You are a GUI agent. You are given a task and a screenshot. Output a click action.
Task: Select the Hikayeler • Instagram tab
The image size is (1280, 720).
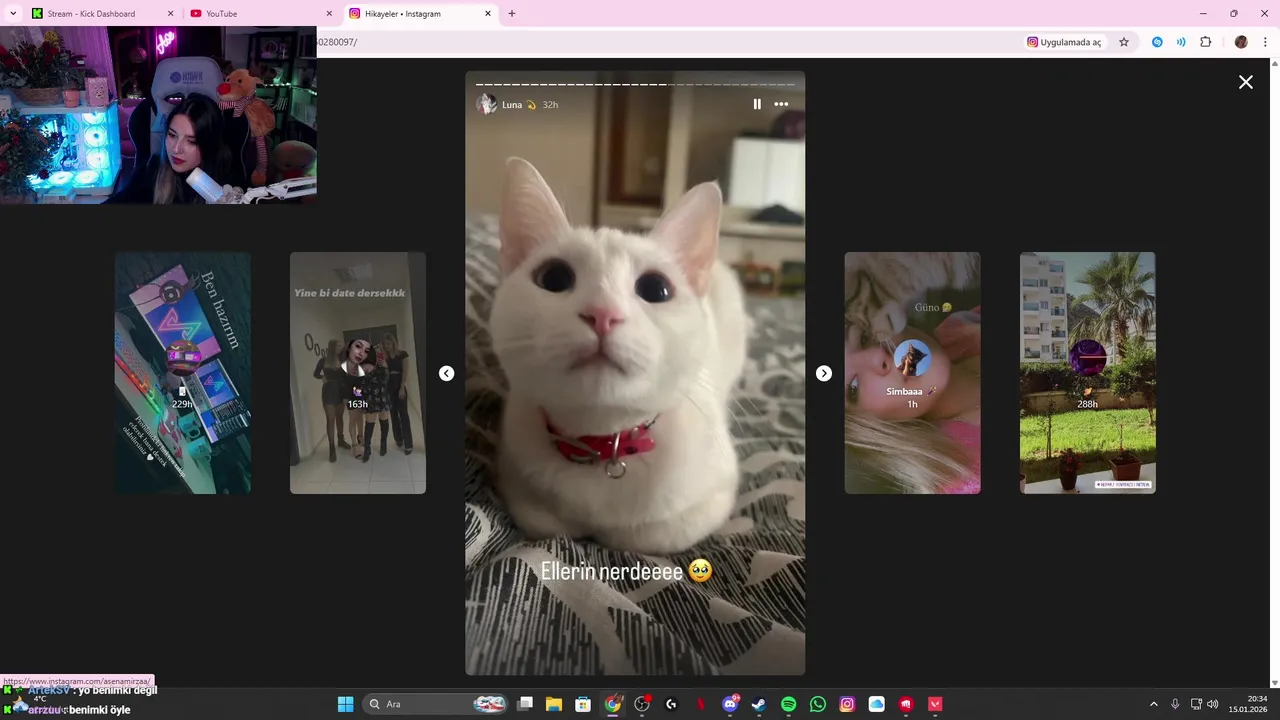coord(420,14)
